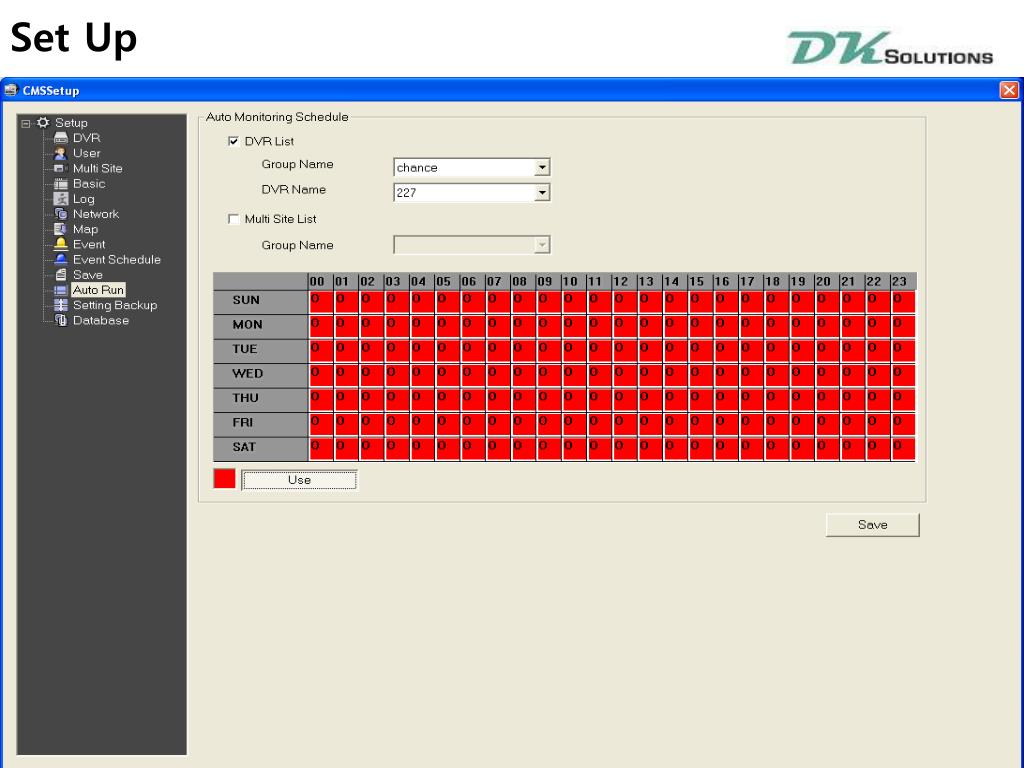1024x768 pixels.
Task: Click the disabled Multi Site Group Name dropdown
Action: pos(472,245)
